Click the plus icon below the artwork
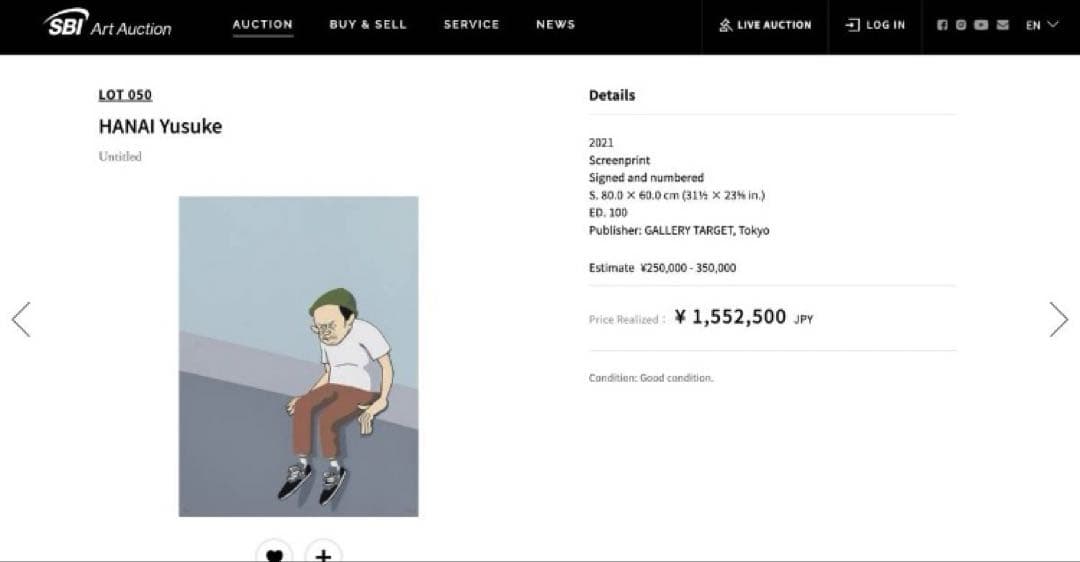The image size is (1080, 562). (323, 554)
